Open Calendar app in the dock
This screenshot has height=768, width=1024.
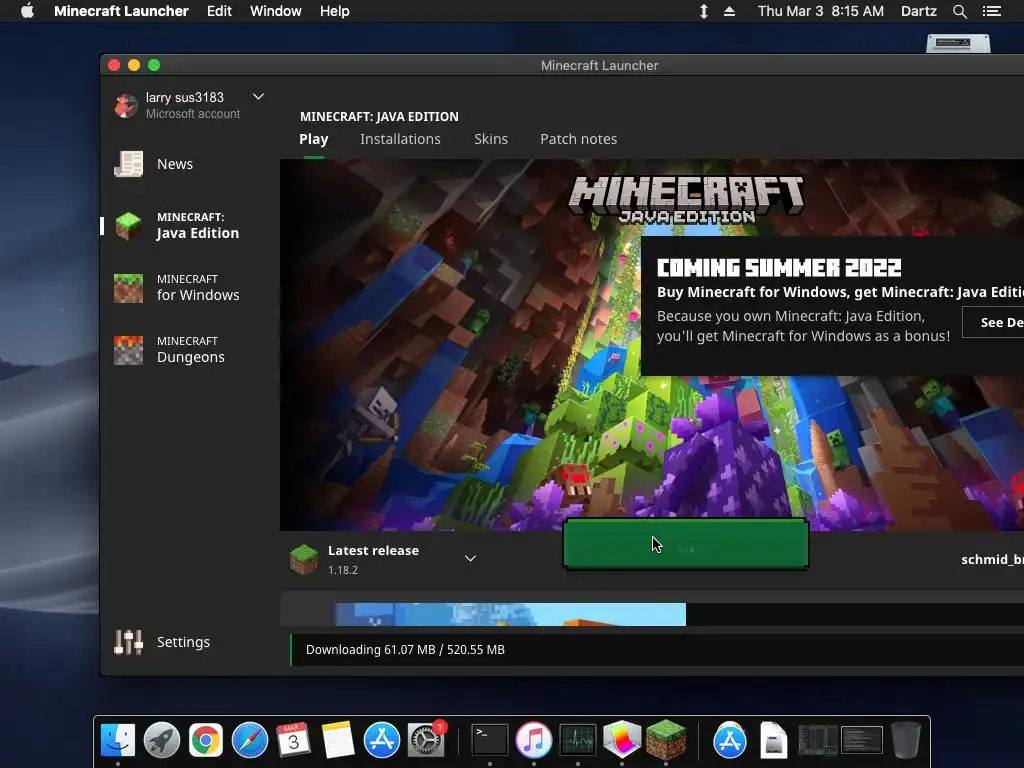[293, 740]
